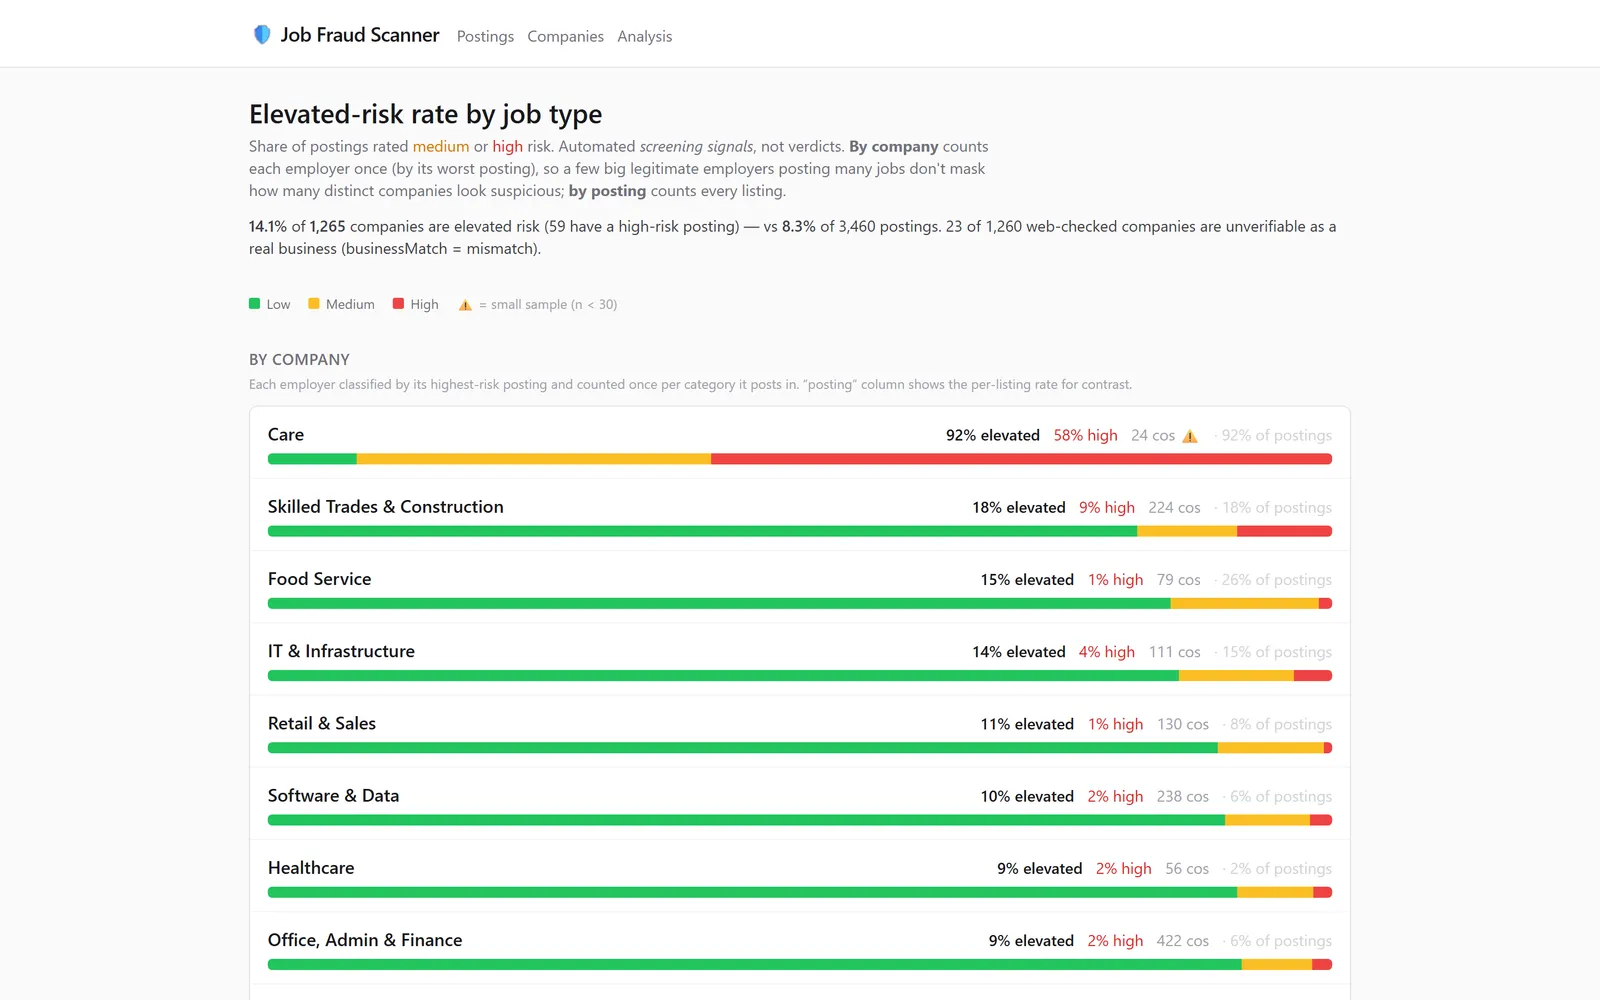Click '8% of postings' in Retail & Sales row
This screenshot has width=1600, height=1000.
coord(1280,723)
